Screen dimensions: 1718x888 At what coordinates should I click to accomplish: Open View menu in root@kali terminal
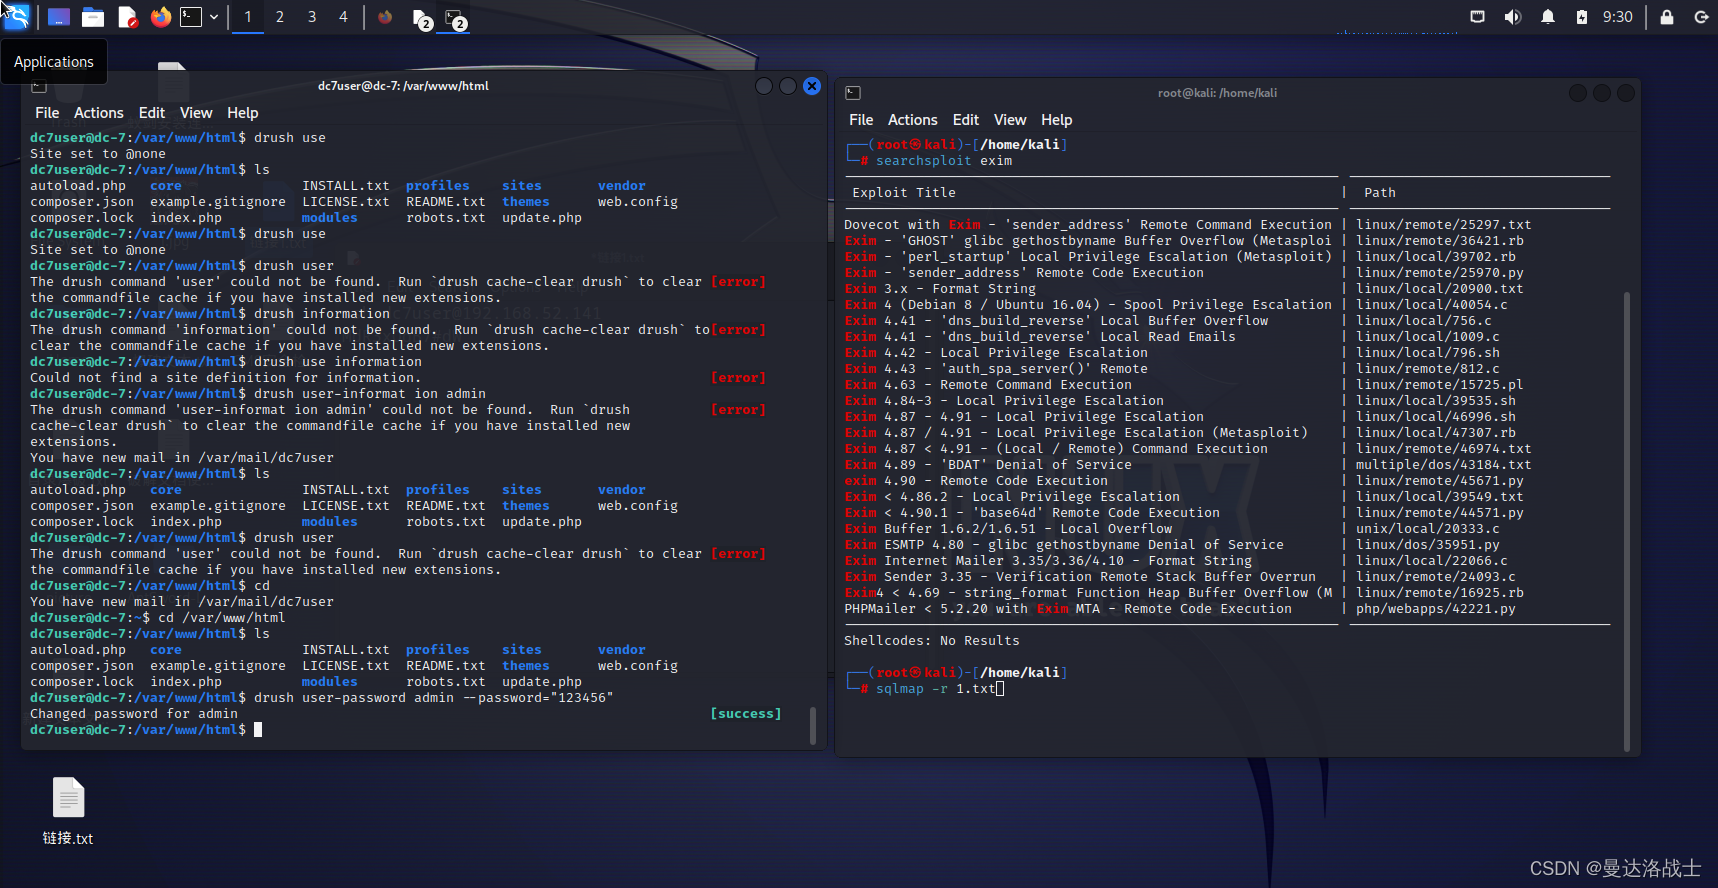coord(1010,120)
